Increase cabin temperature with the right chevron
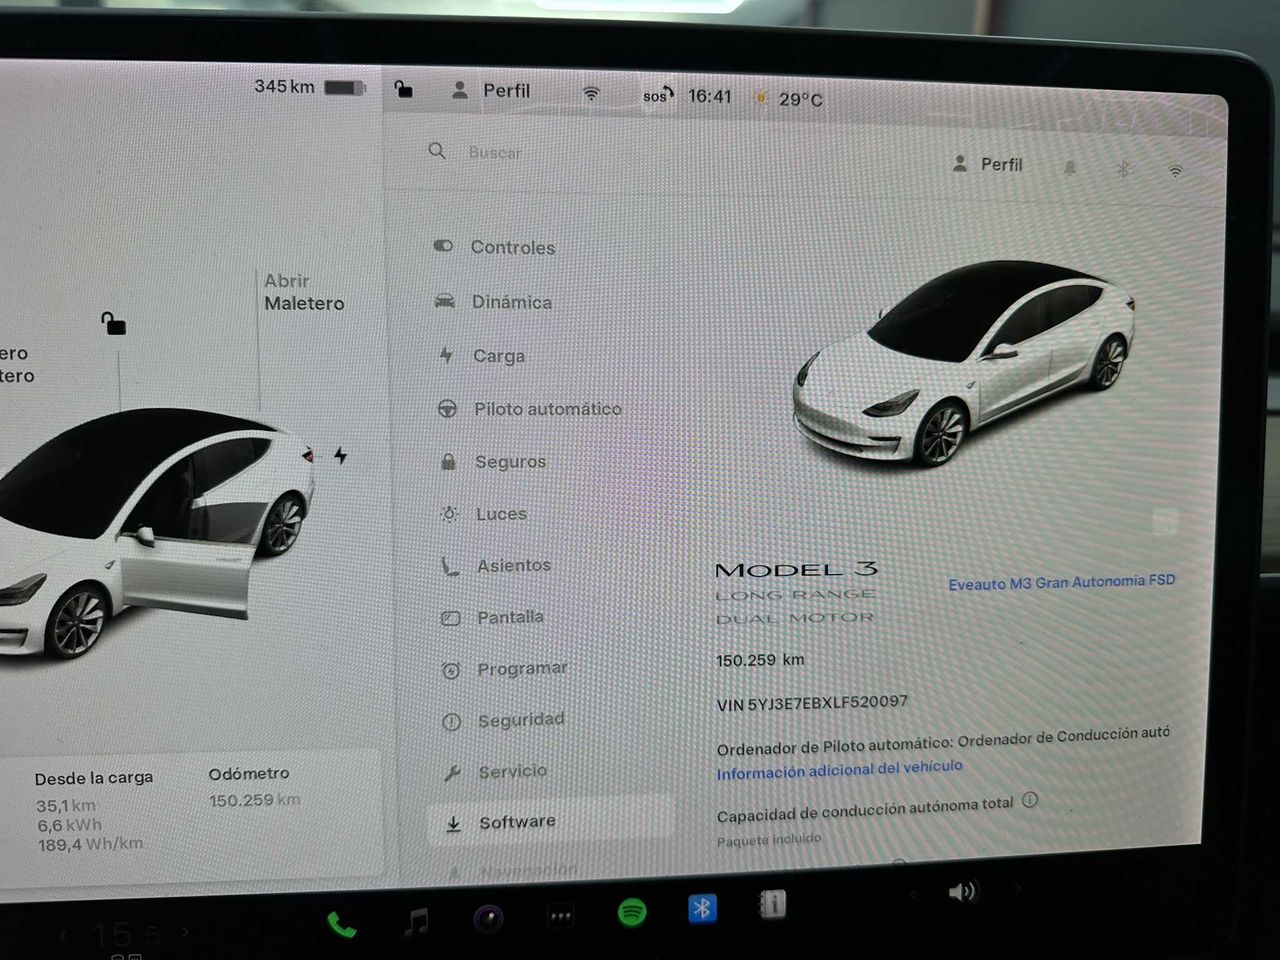Screen dimensions: 1280x960 [x=184, y=932]
